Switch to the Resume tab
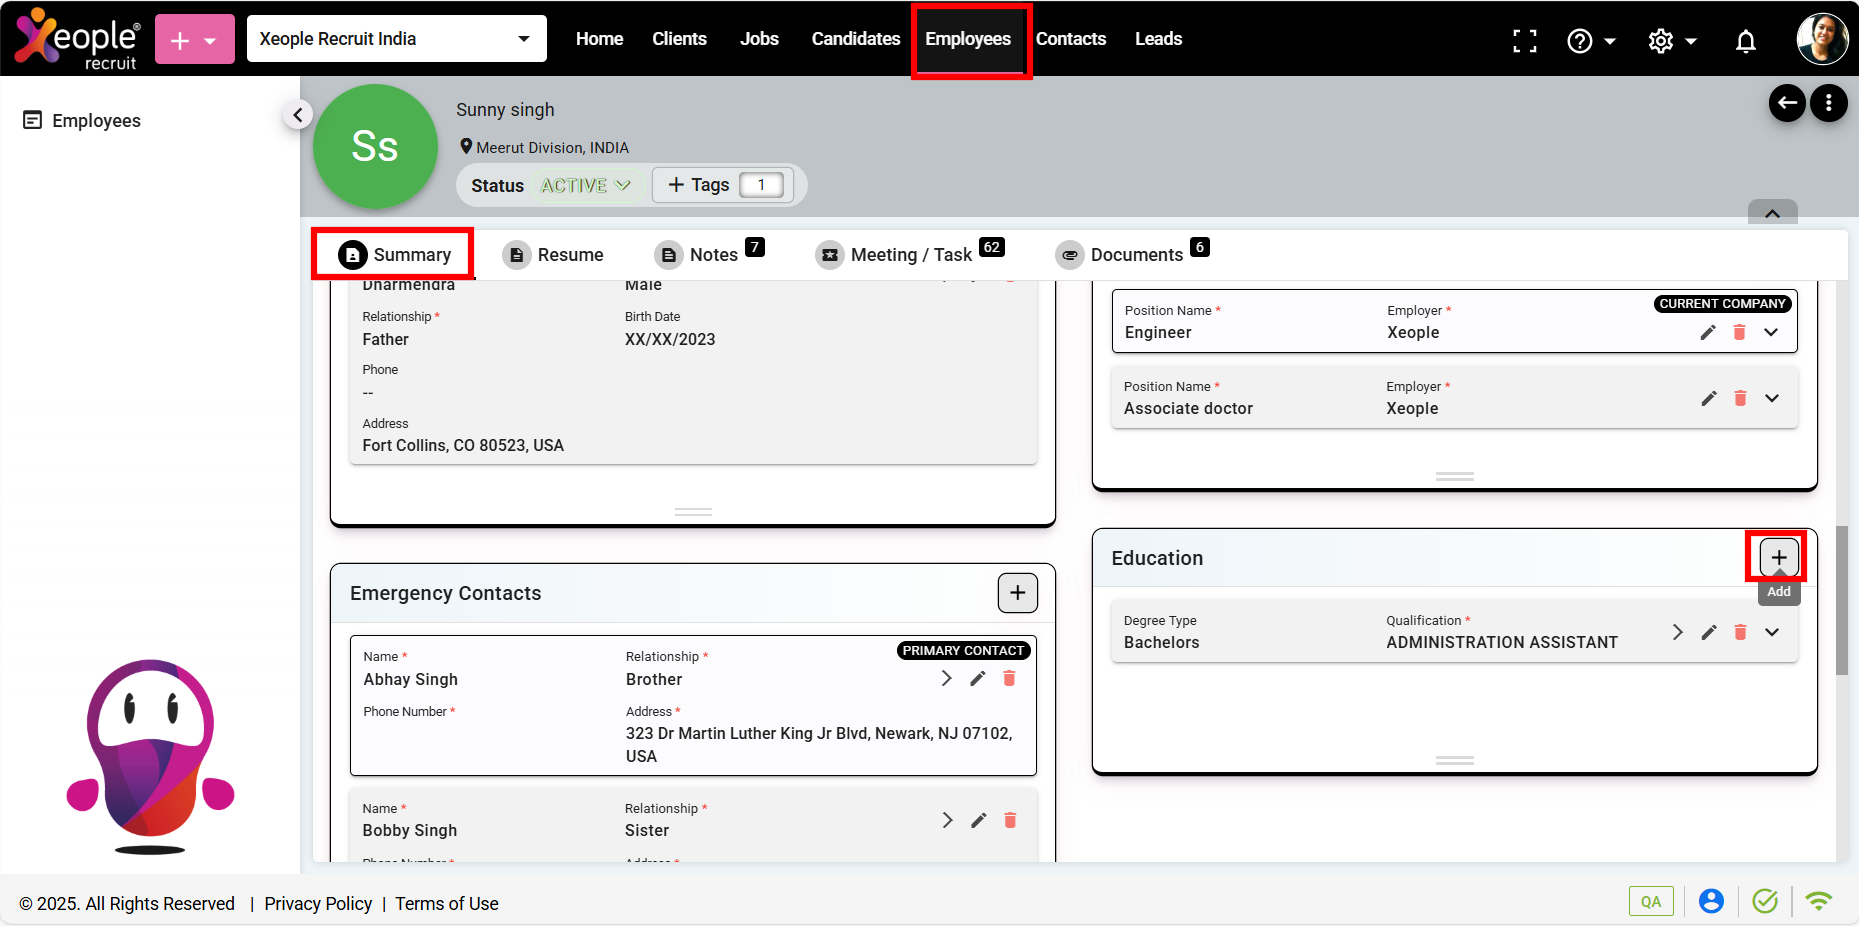Image resolution: width=1859 pixels, height=926 pixels. 553,255
